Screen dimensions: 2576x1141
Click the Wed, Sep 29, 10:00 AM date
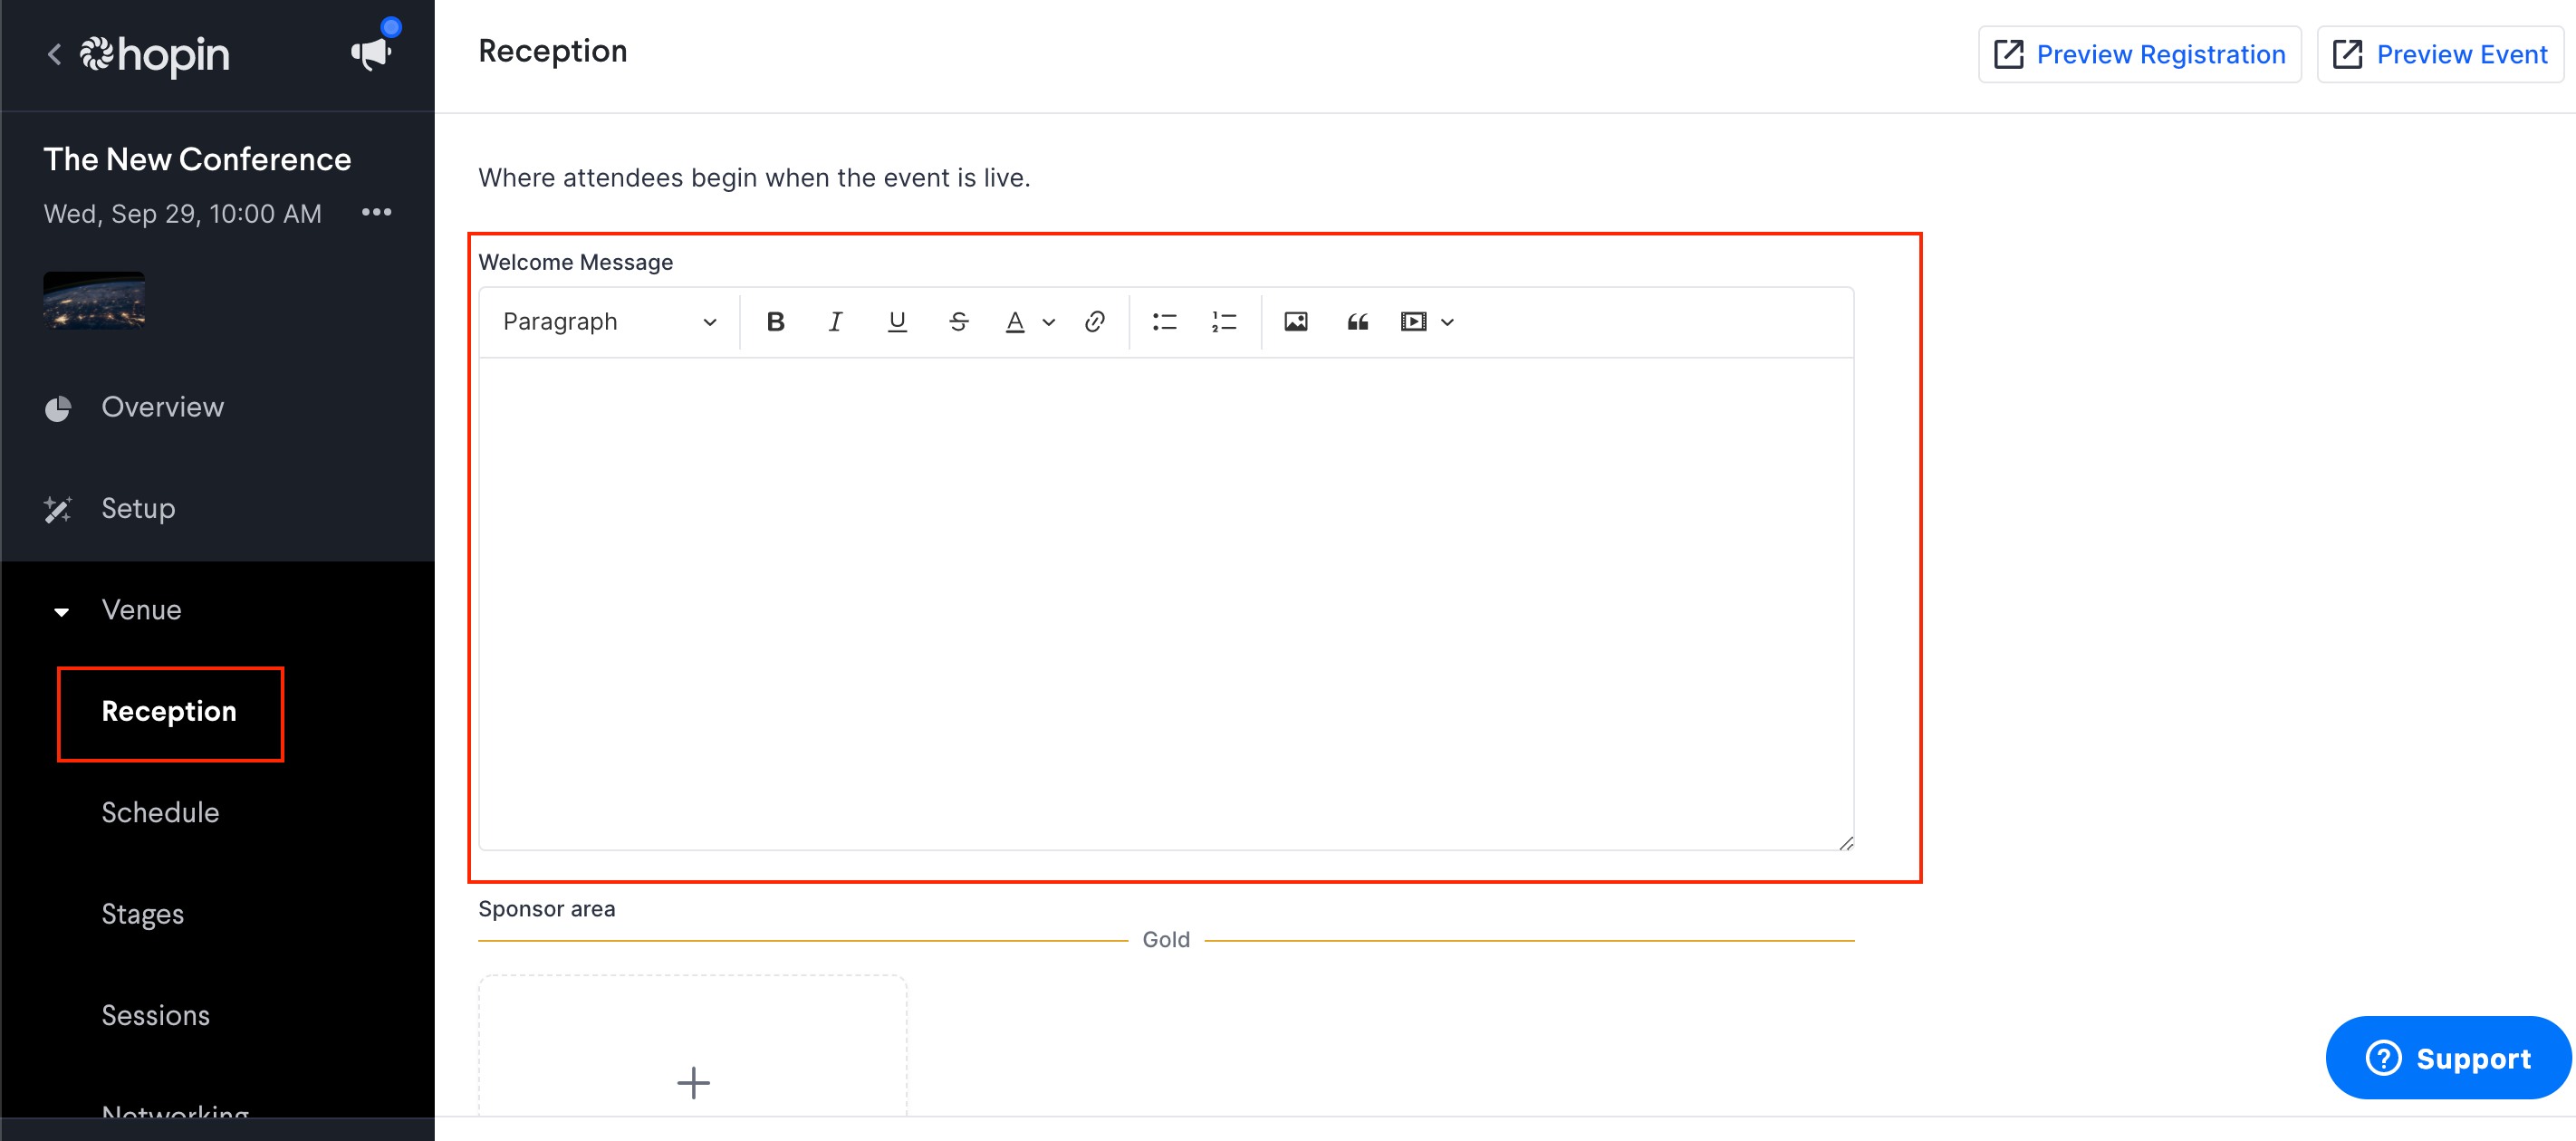[182, 214]
